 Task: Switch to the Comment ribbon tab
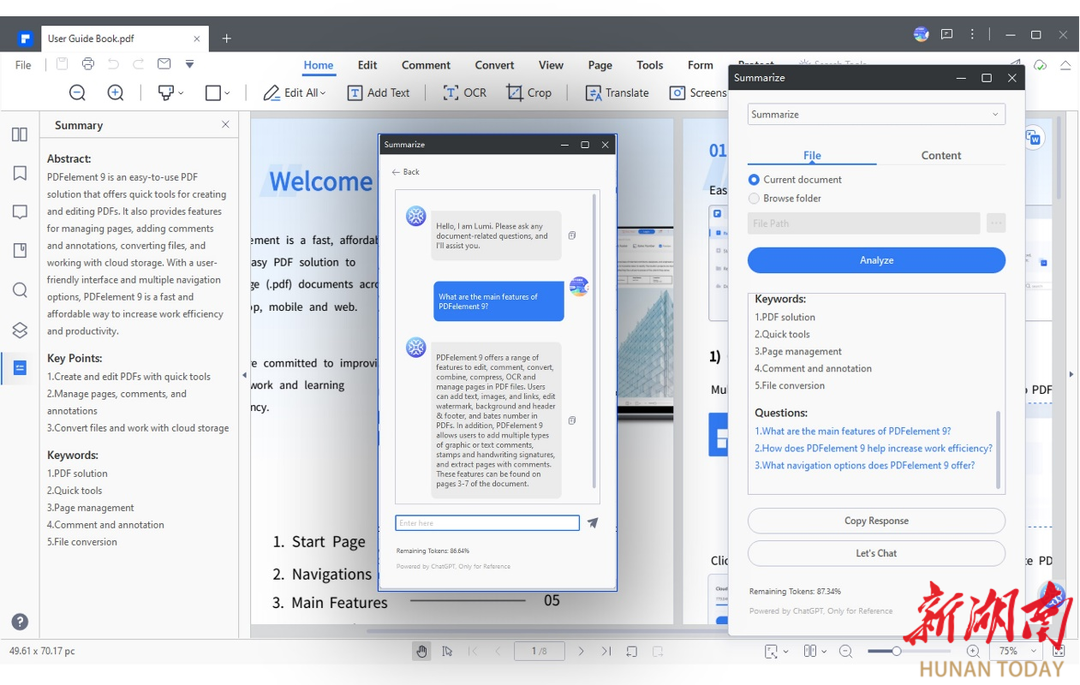tap(426, 65)
